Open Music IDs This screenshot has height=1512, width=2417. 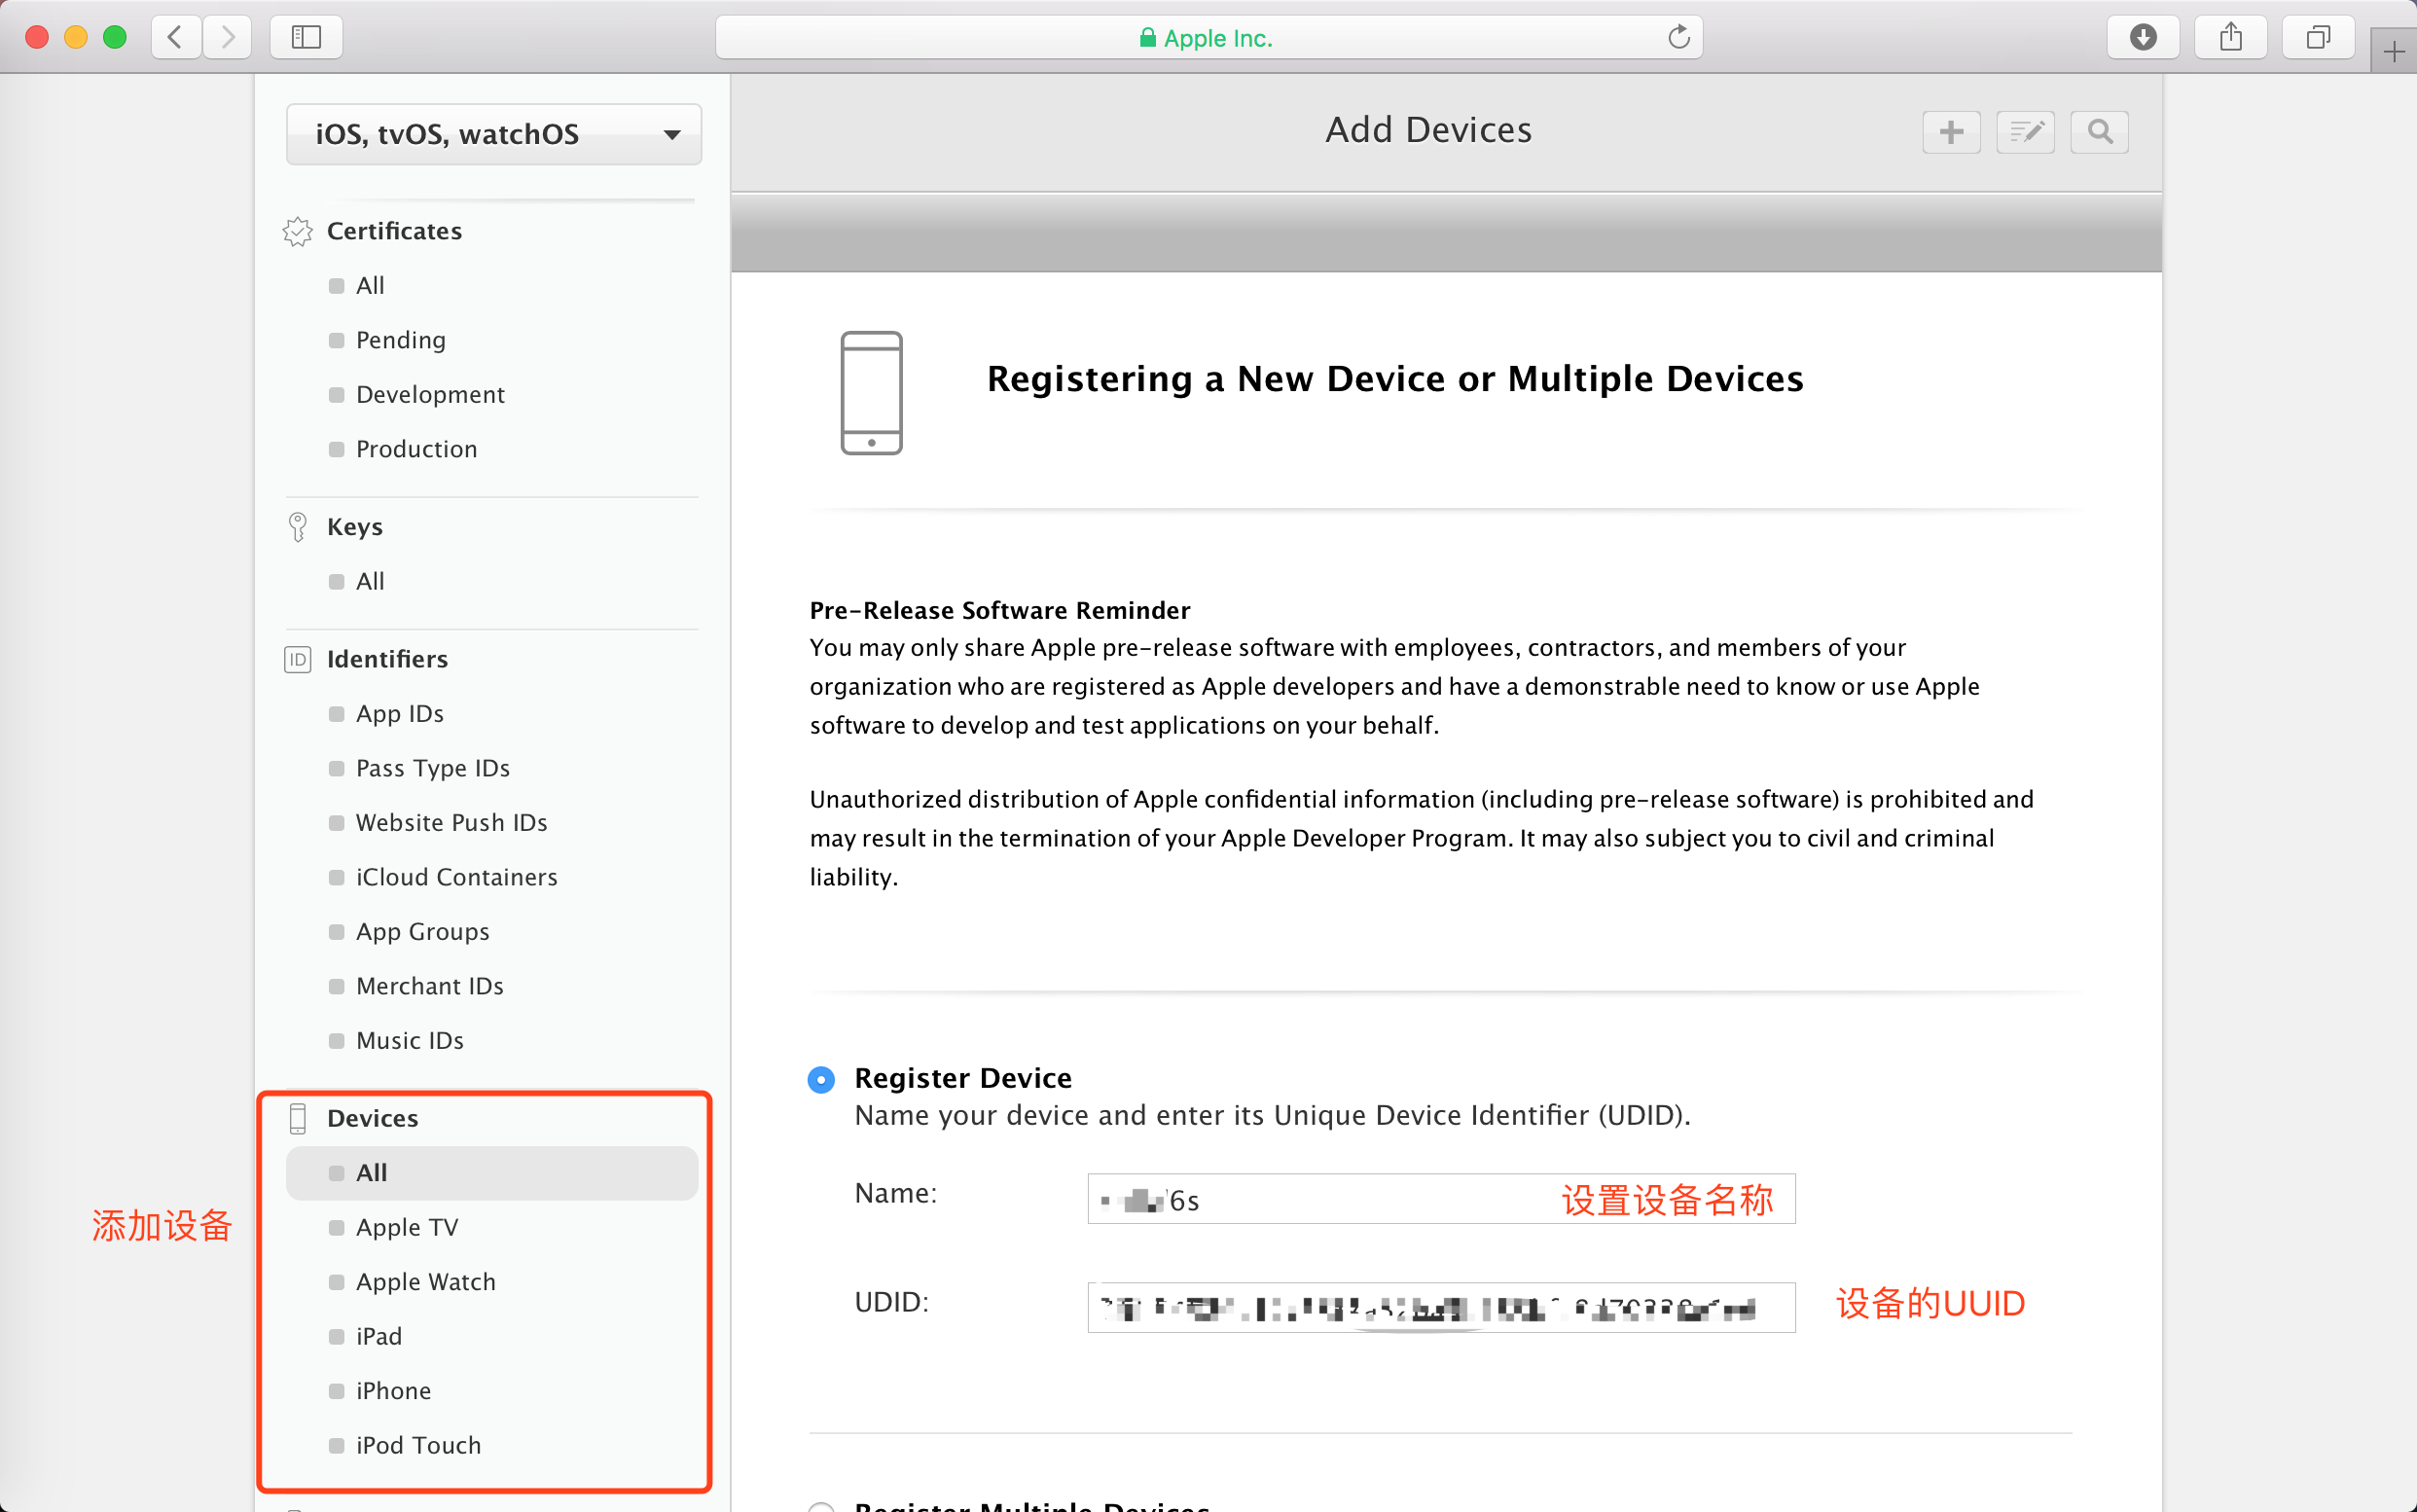[x=410, y=1041]
